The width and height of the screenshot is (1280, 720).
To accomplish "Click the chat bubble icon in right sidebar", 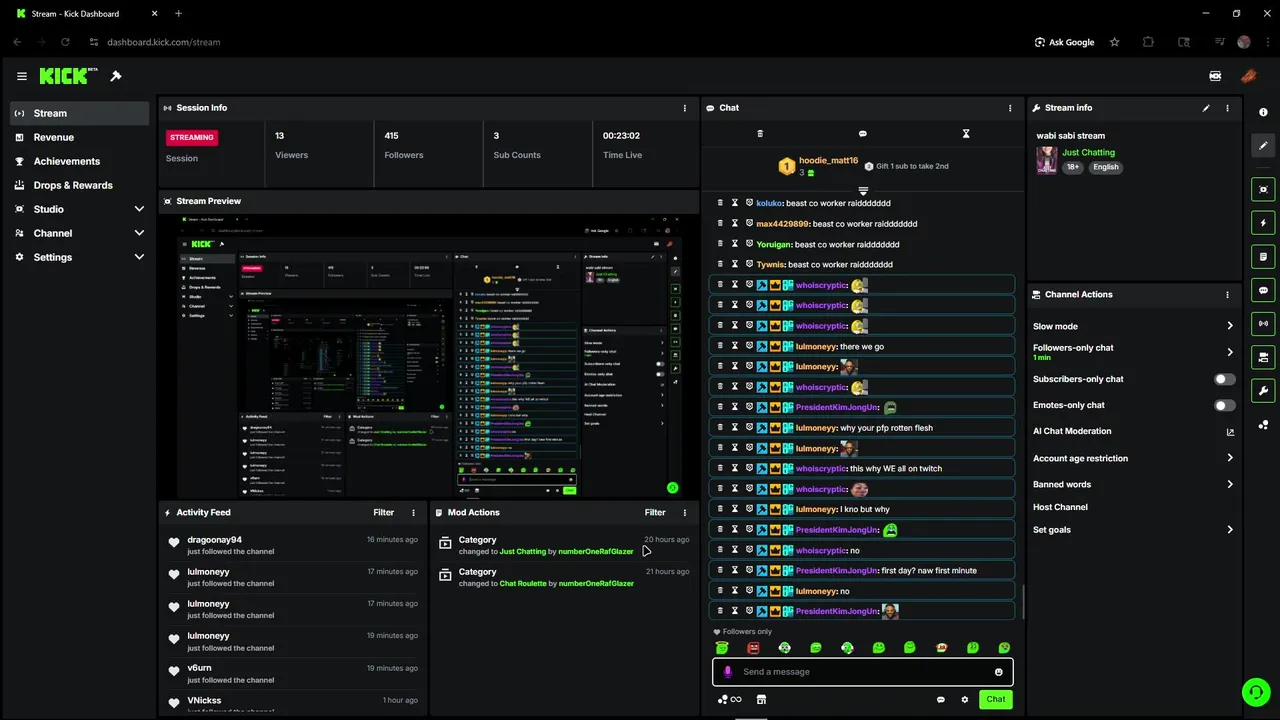I will click(x=1263, y=290).
